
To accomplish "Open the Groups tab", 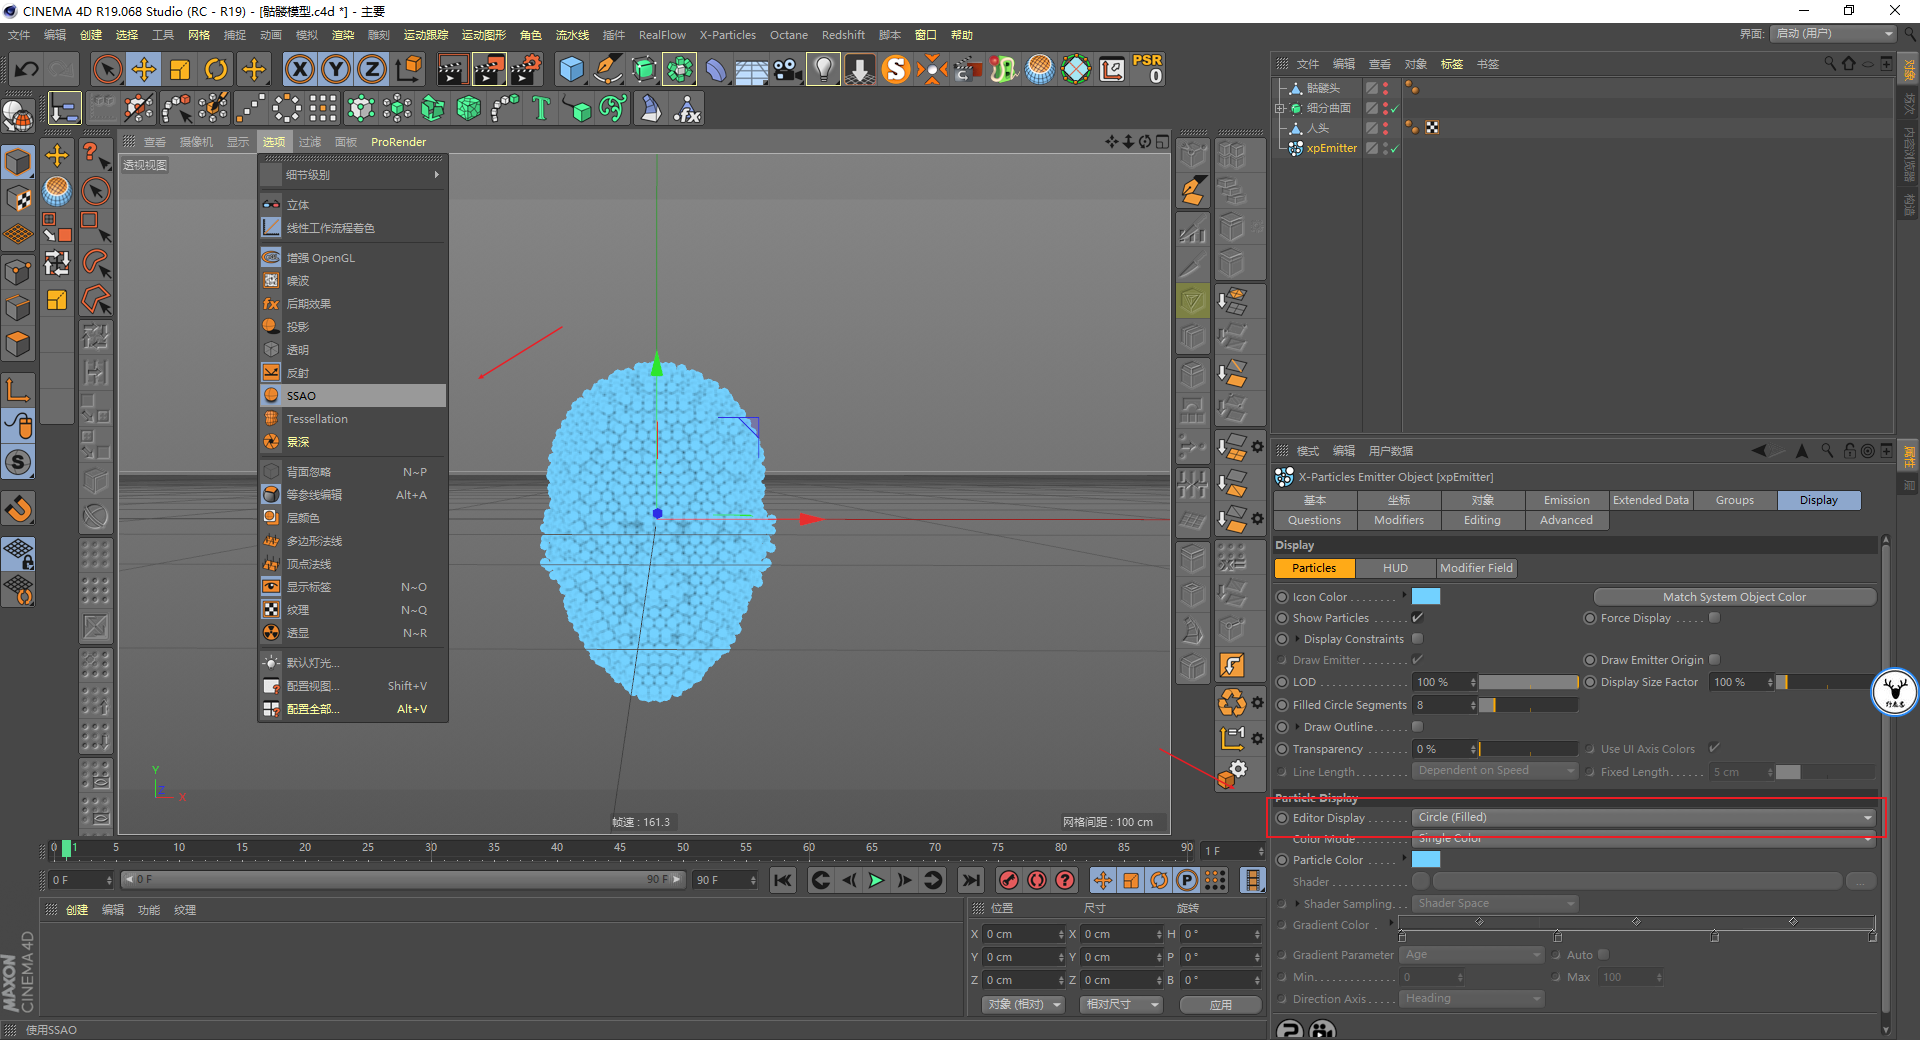I will point(1735,500).
